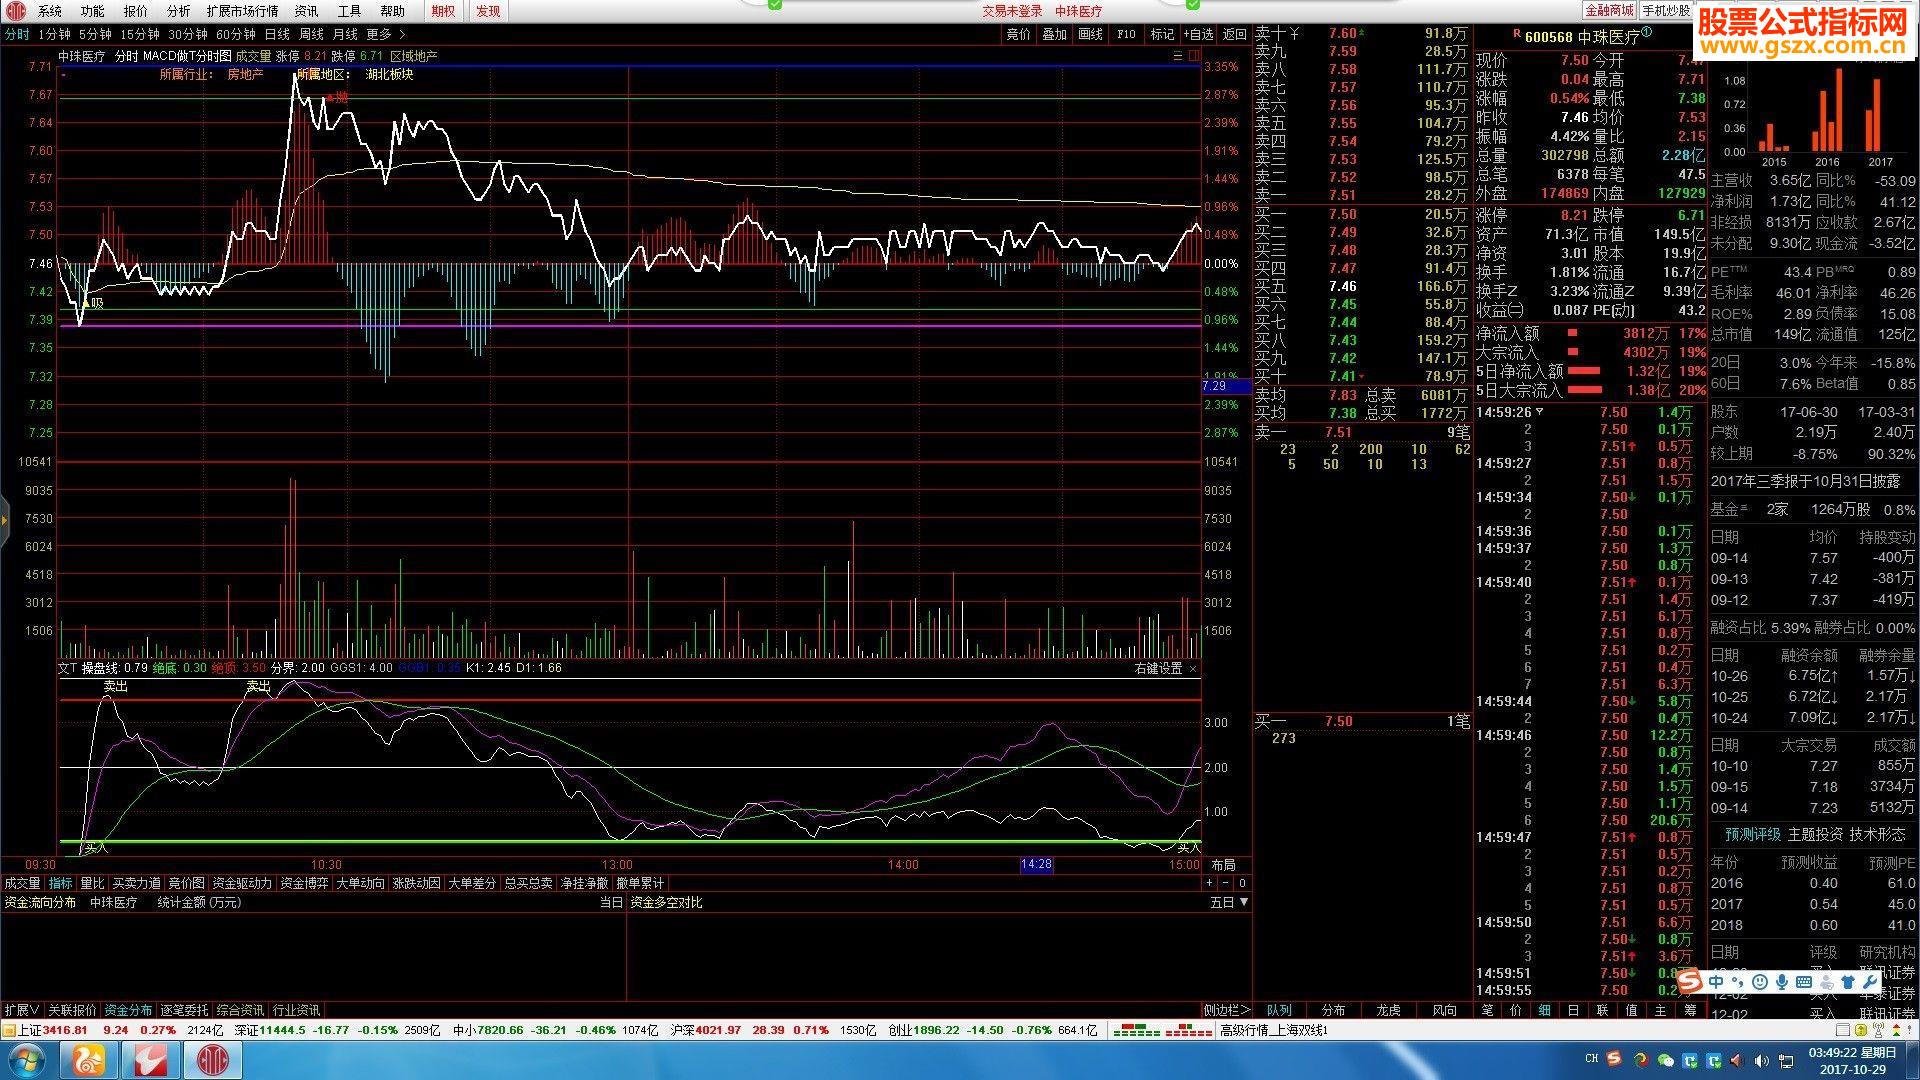Open emoji panel on Sogou input bar
Image resolution: width=1920 pixels, height=1080 pixels.
1760,982
